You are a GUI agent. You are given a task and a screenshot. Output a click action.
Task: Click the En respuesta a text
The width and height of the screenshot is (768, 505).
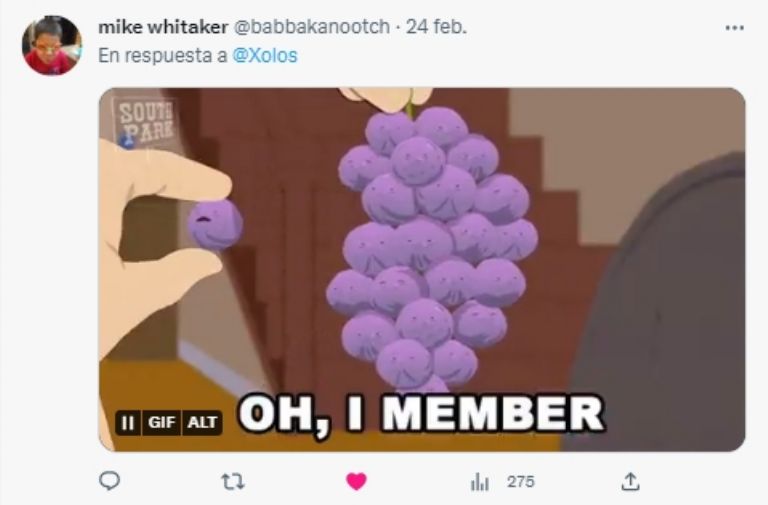163,55
